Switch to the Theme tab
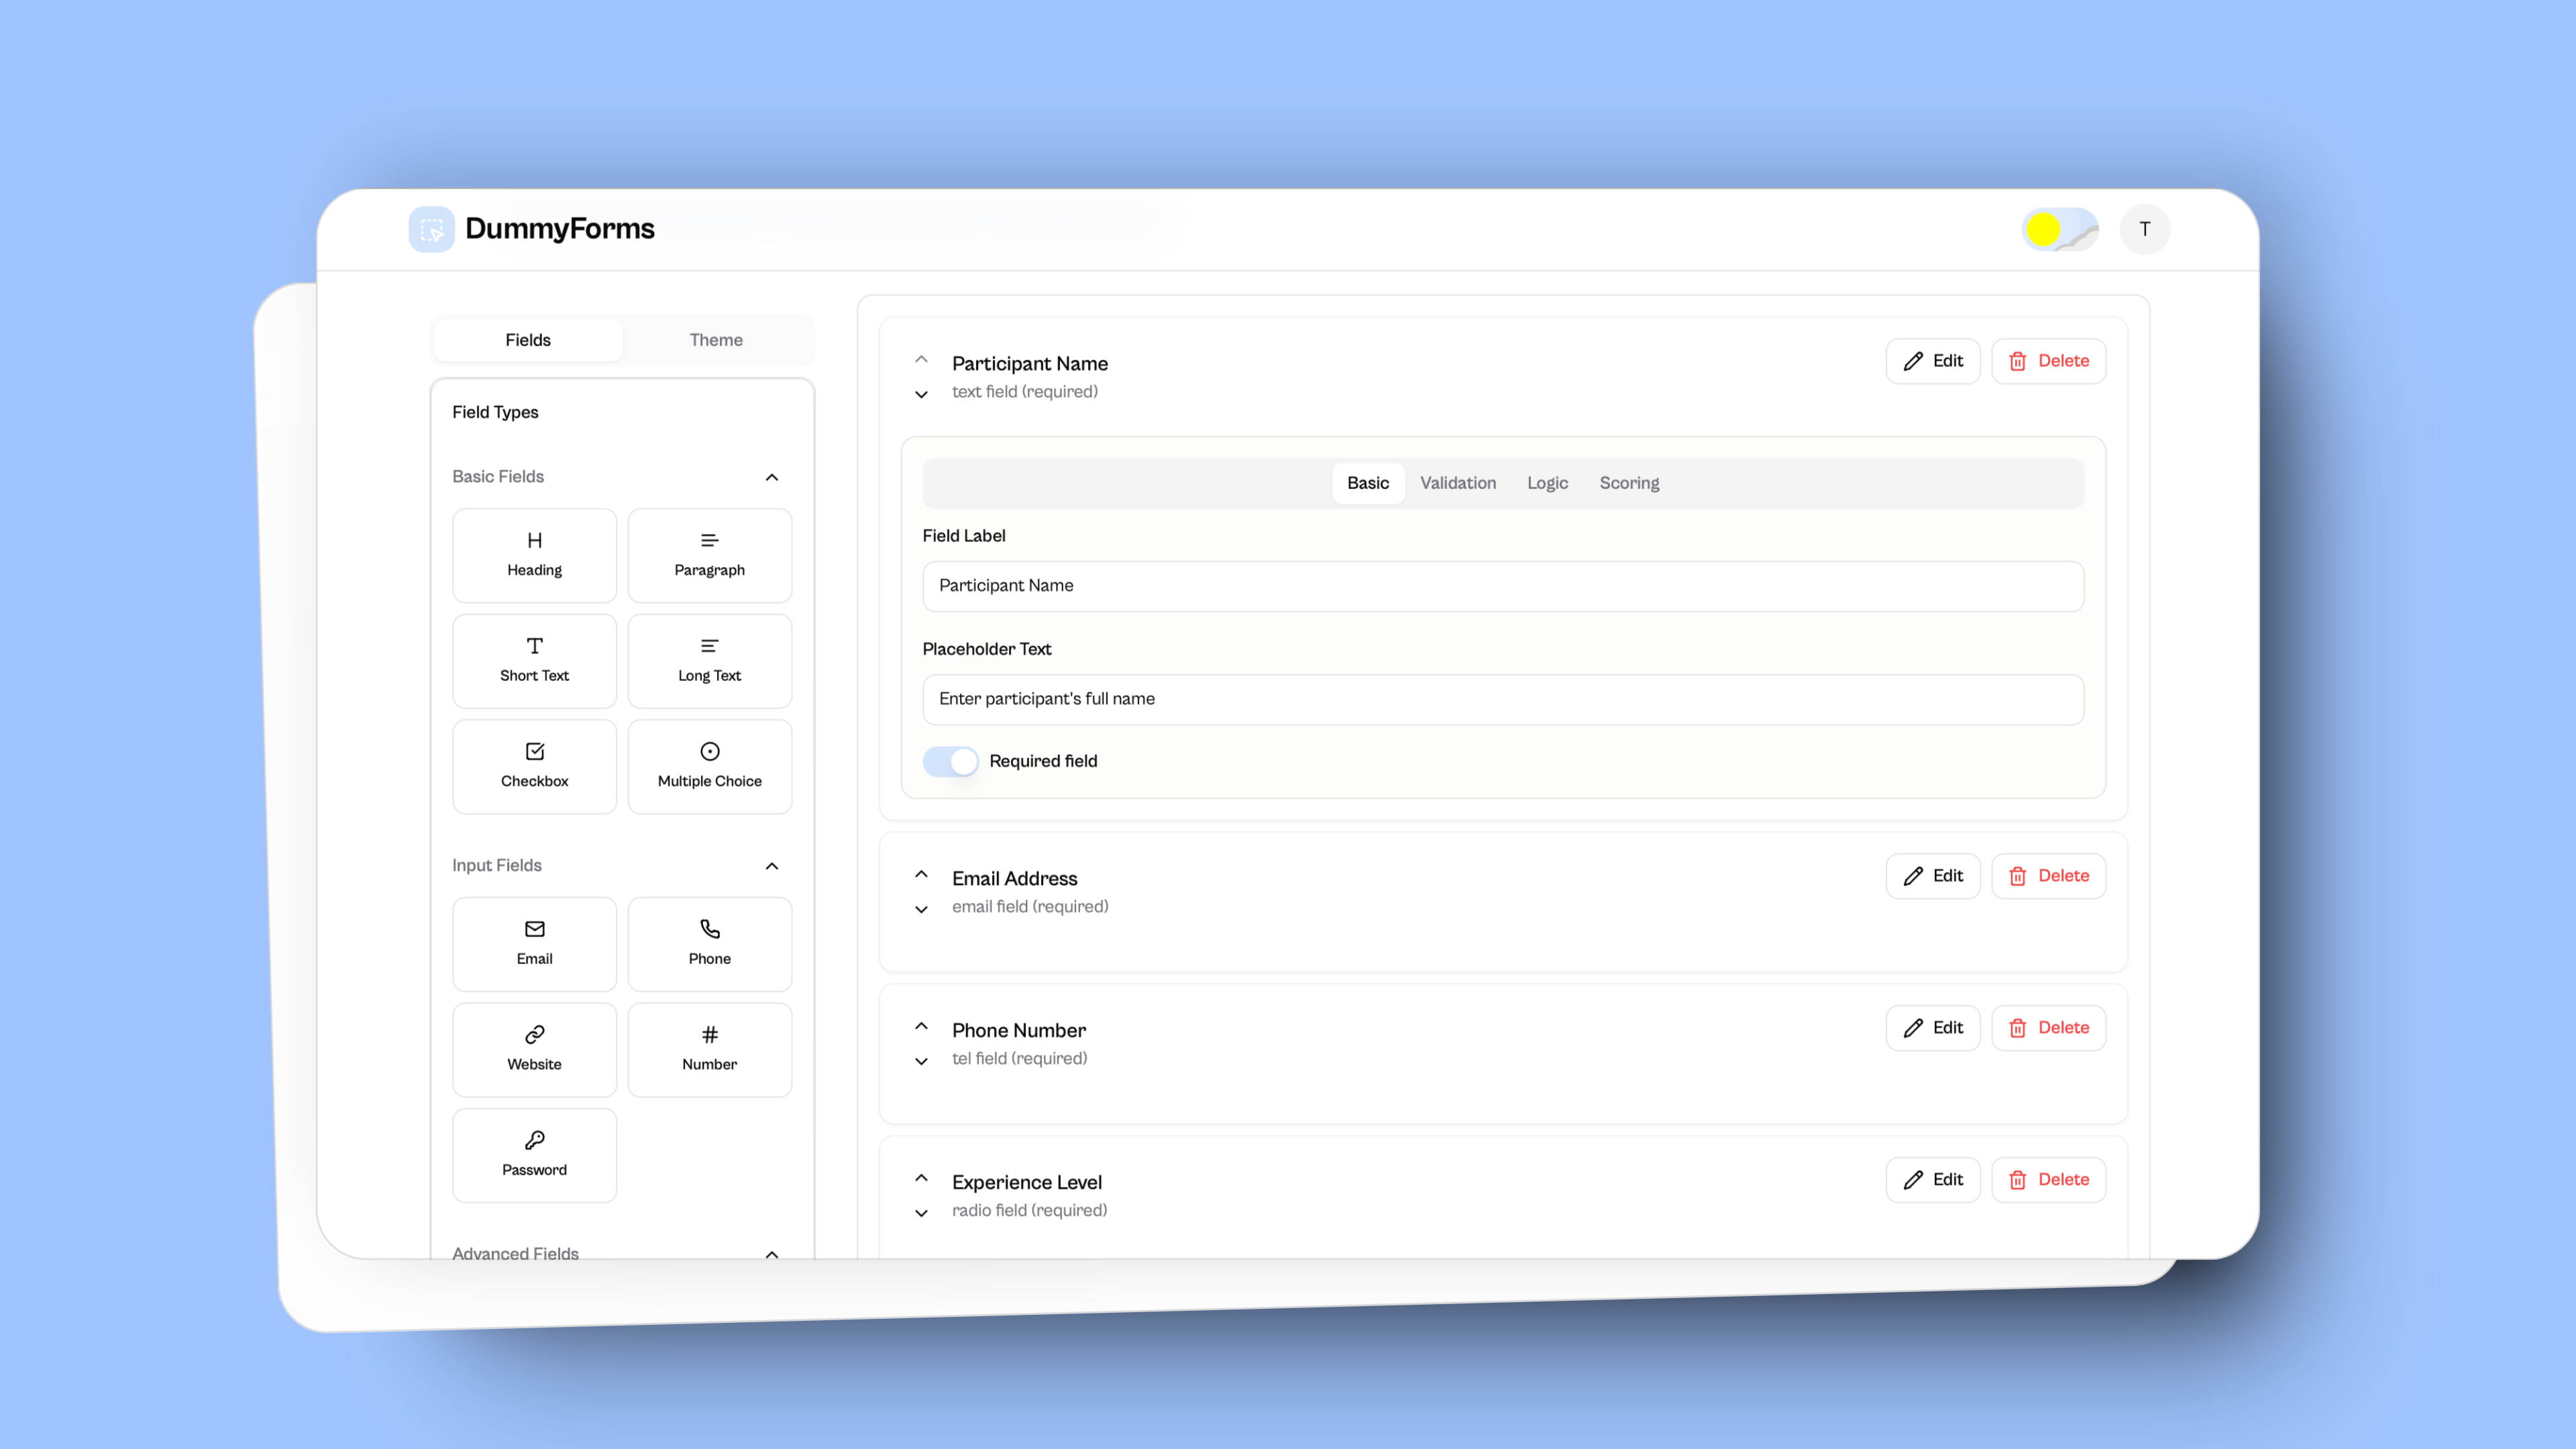The width and height of the screenshot is (2576, 1449). (716, 340)
